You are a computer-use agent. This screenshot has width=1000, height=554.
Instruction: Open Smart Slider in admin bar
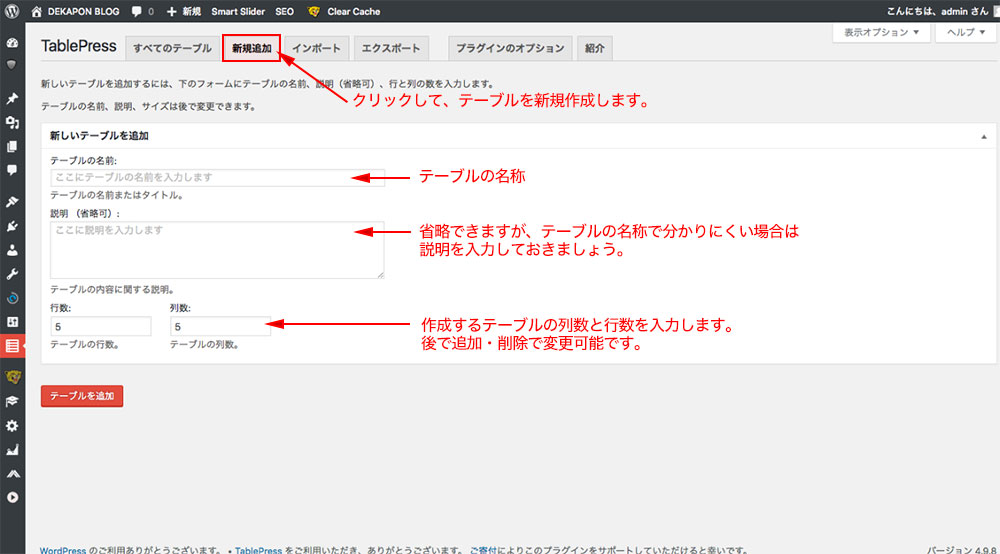point(238,11)
